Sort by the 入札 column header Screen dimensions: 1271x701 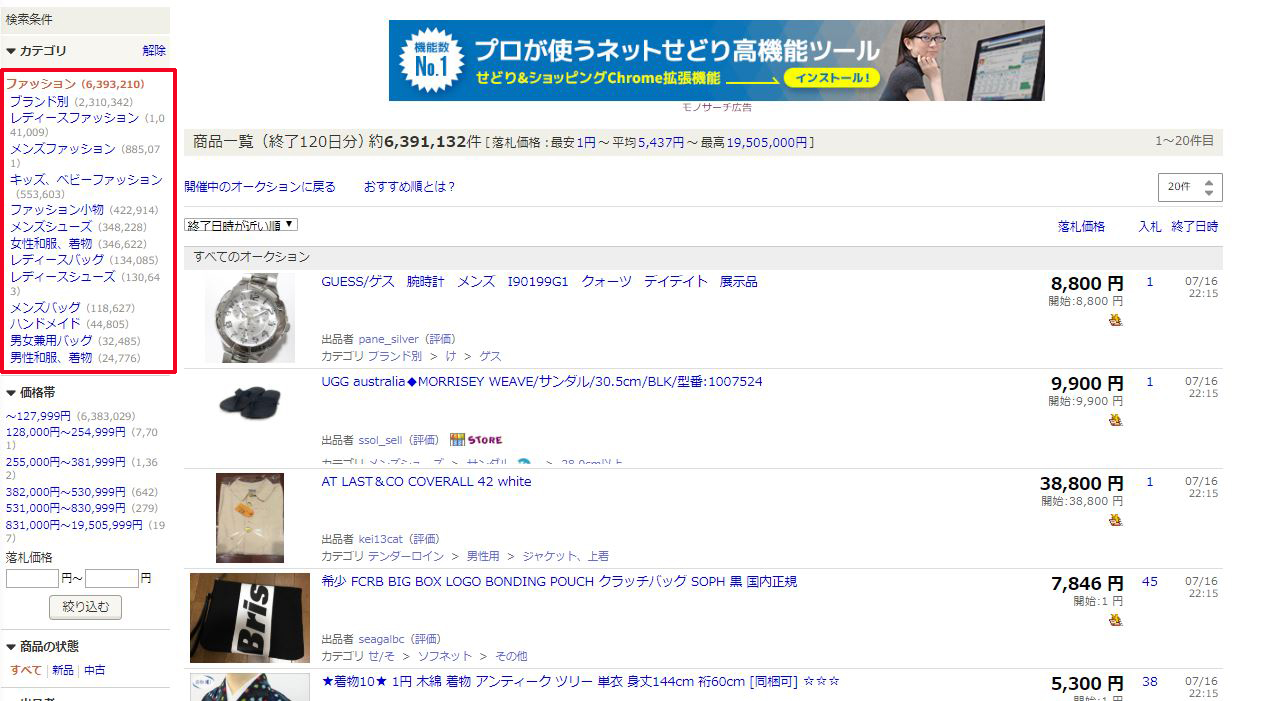coord(1150,227)
